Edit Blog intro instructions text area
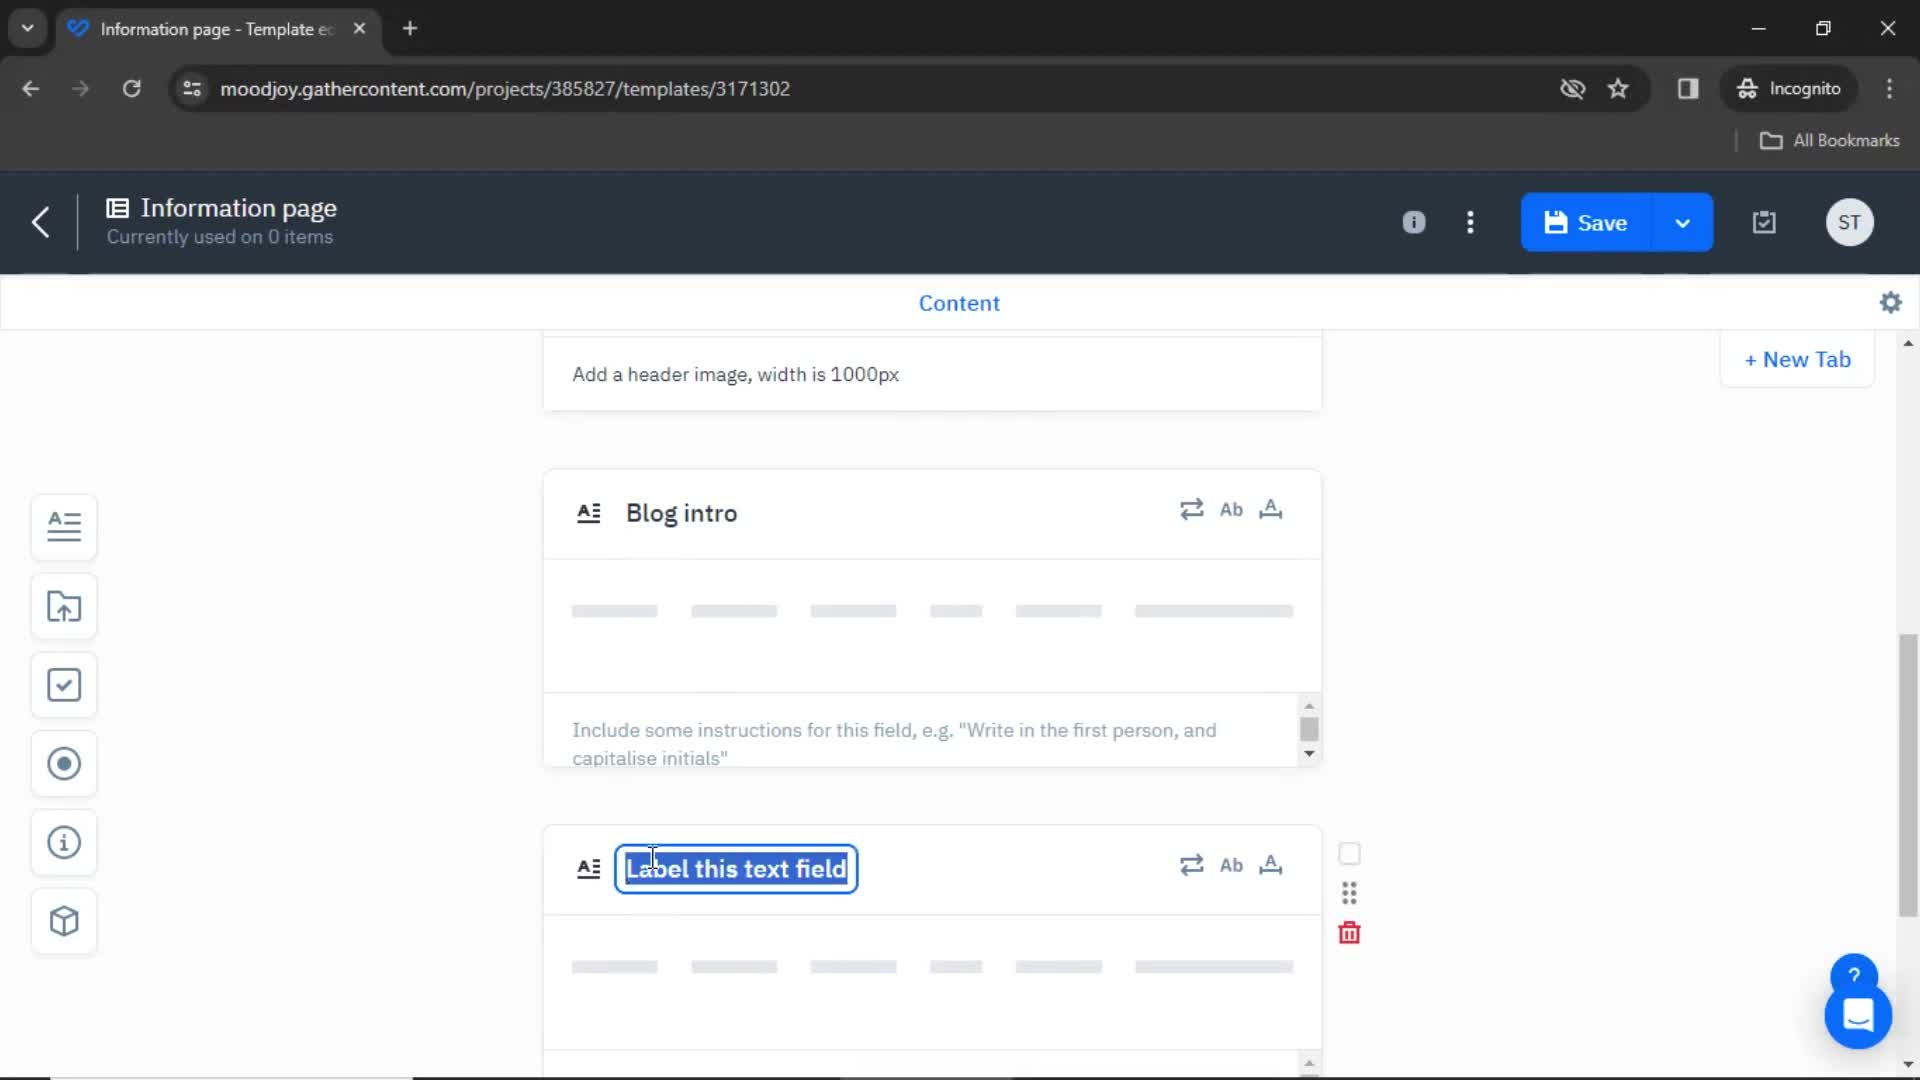 pos(920,731)
